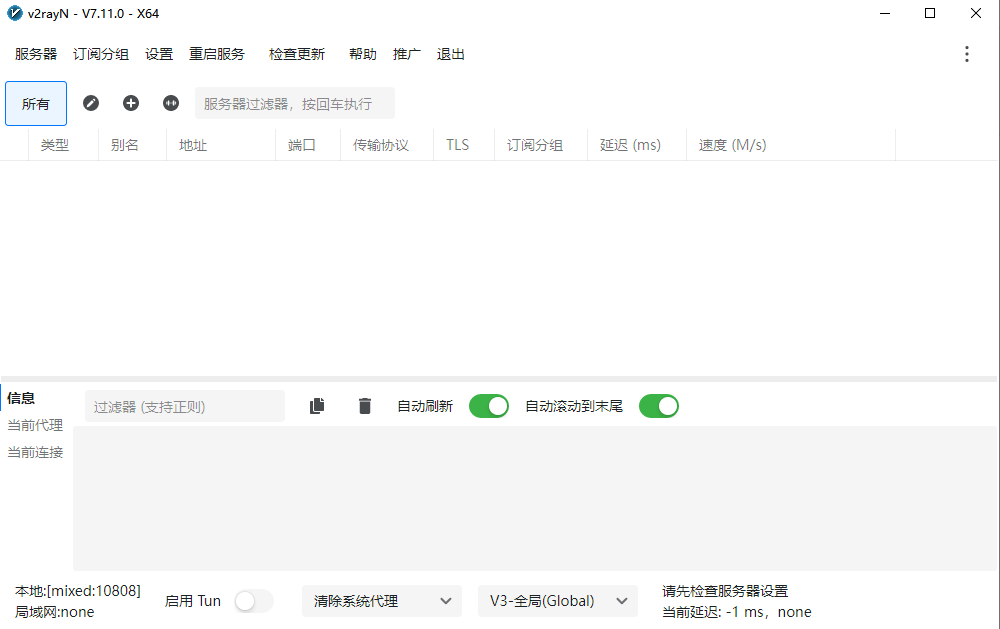Click 检查更新 to check for updates
This screenshot has height=629, width=1000.
(x=297, y=54)
